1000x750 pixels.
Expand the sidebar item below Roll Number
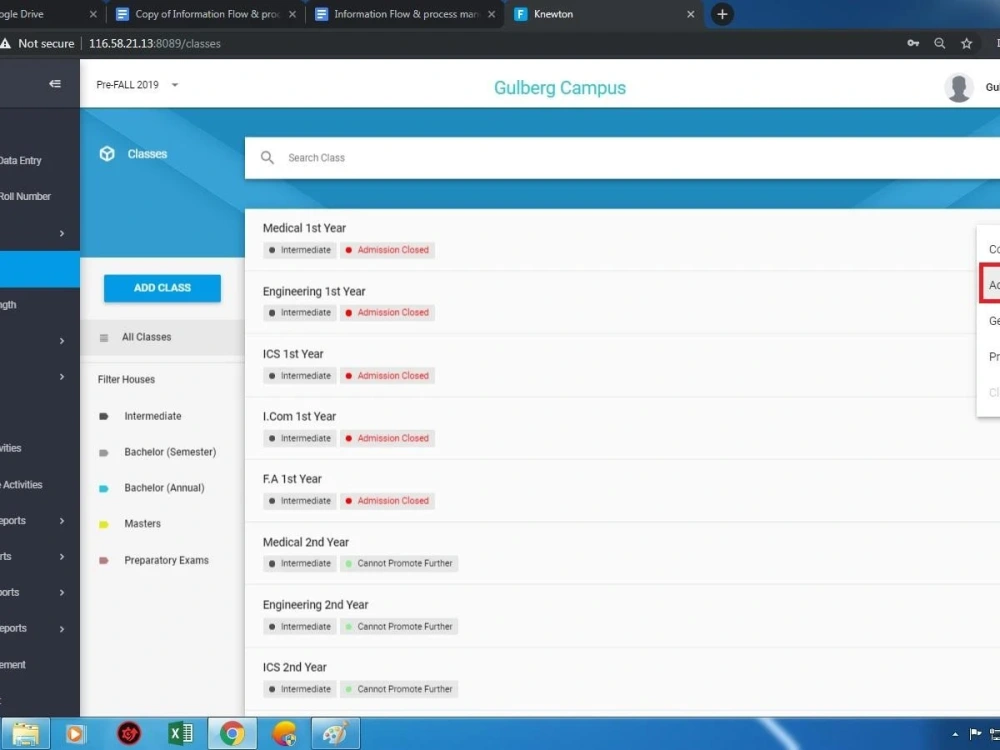click(62, 233)
